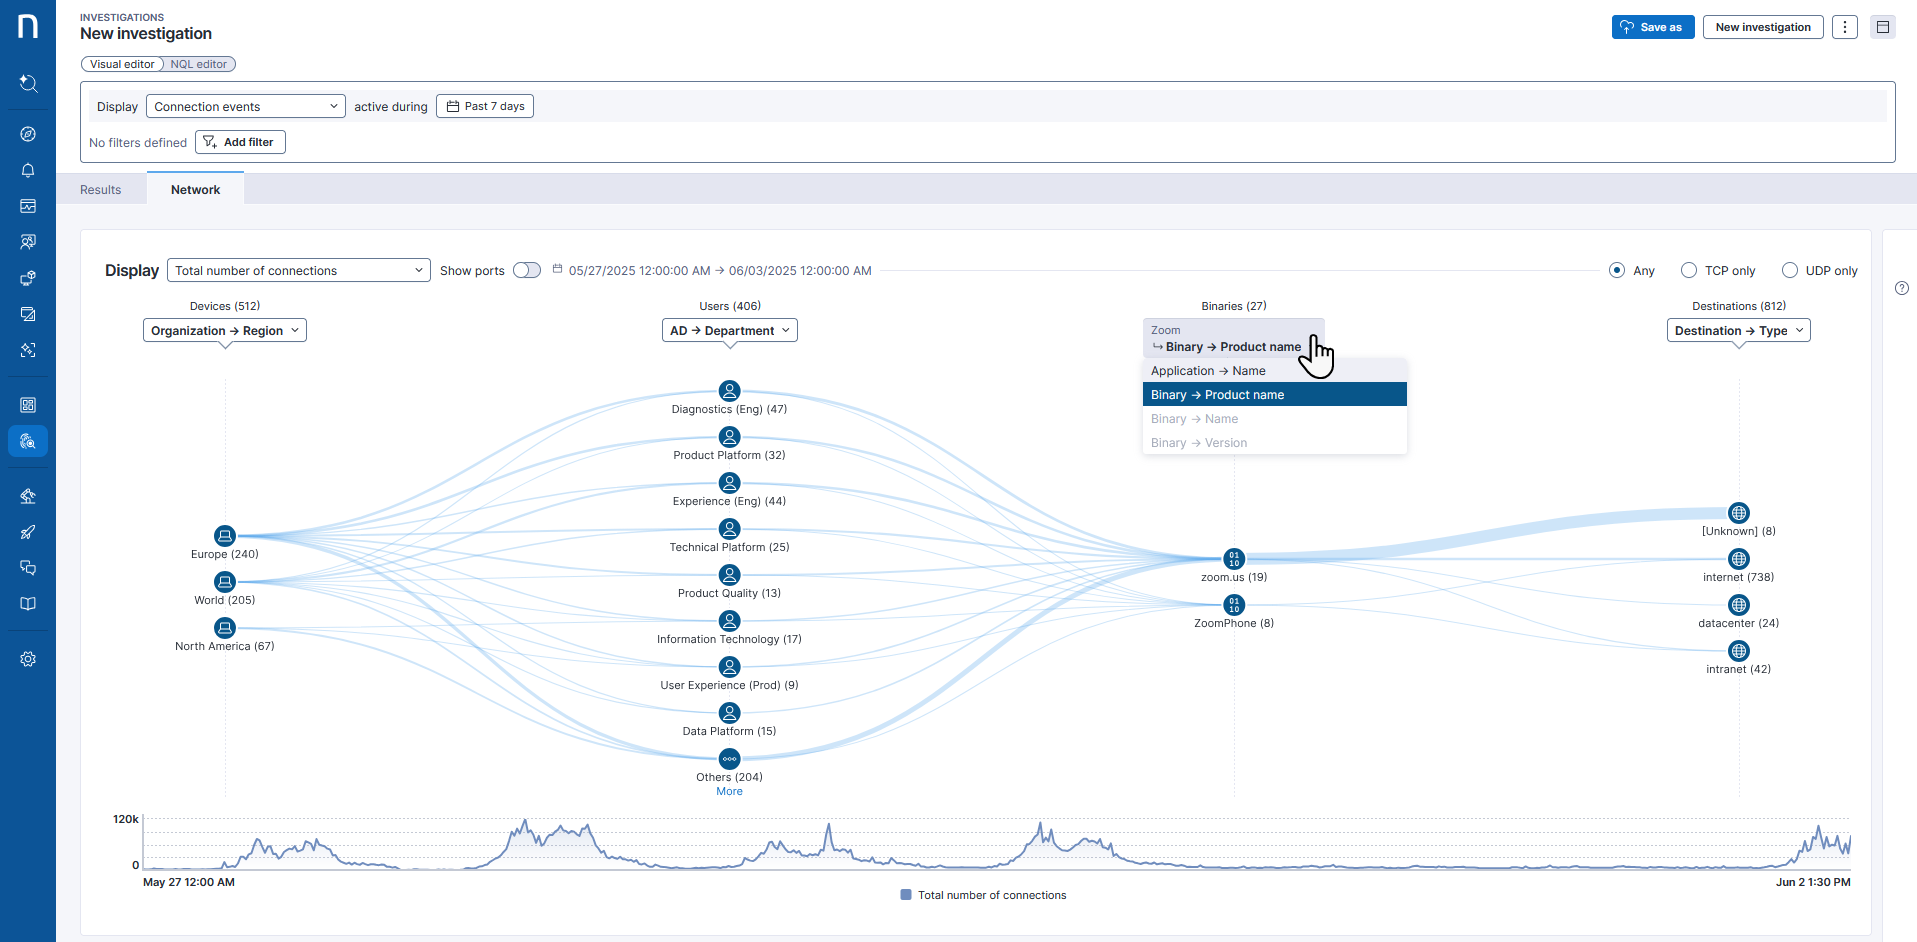
Task: Select the TCP only radio button
Action: coord(1689,270)
